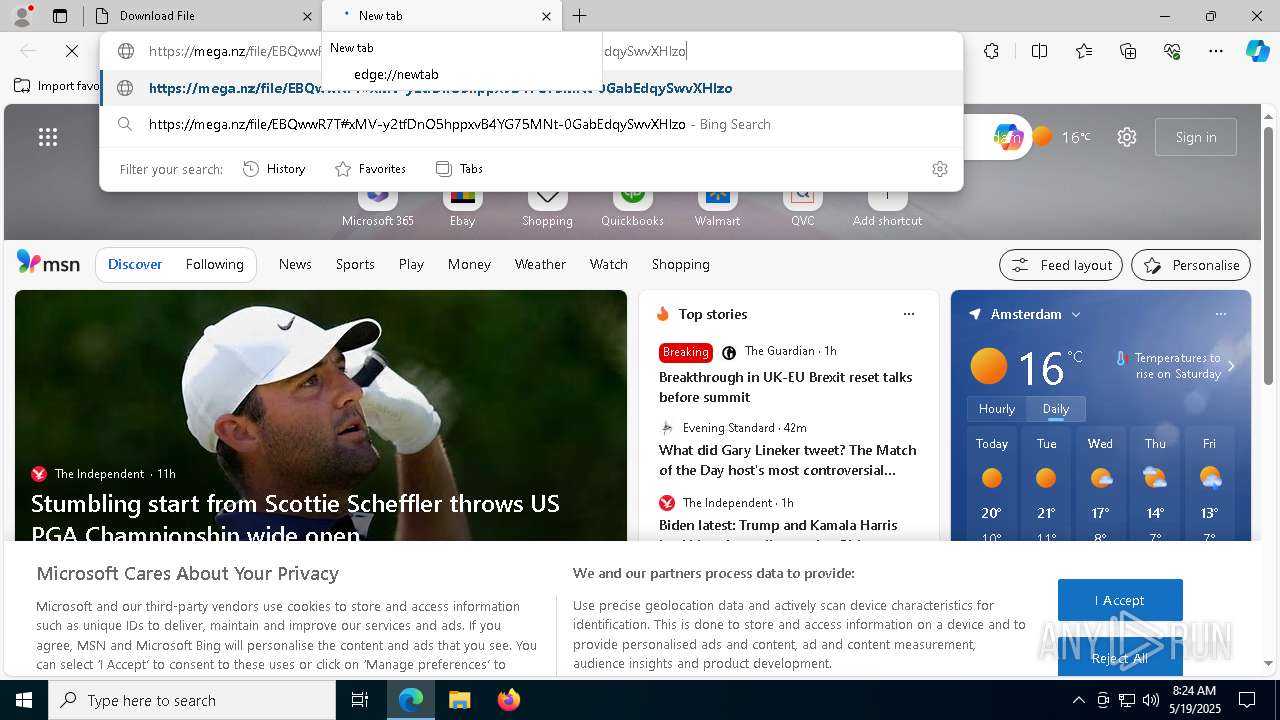Click the msn logo
Image resolution: width=1280 pixels, height=720 pixels.
point(48,263)
